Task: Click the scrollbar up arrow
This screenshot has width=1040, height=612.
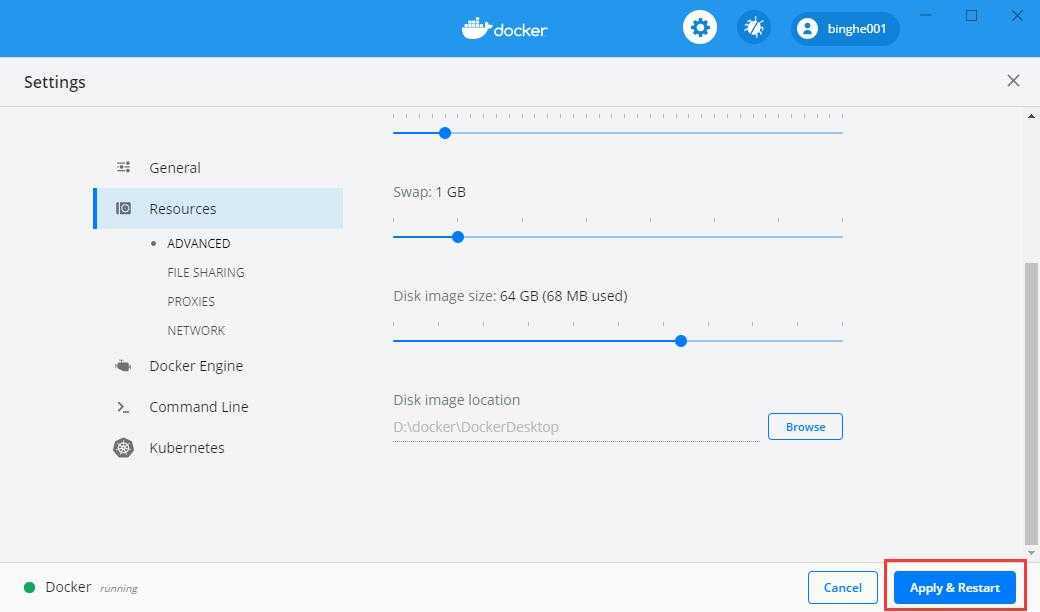Action: (1031, 116)
